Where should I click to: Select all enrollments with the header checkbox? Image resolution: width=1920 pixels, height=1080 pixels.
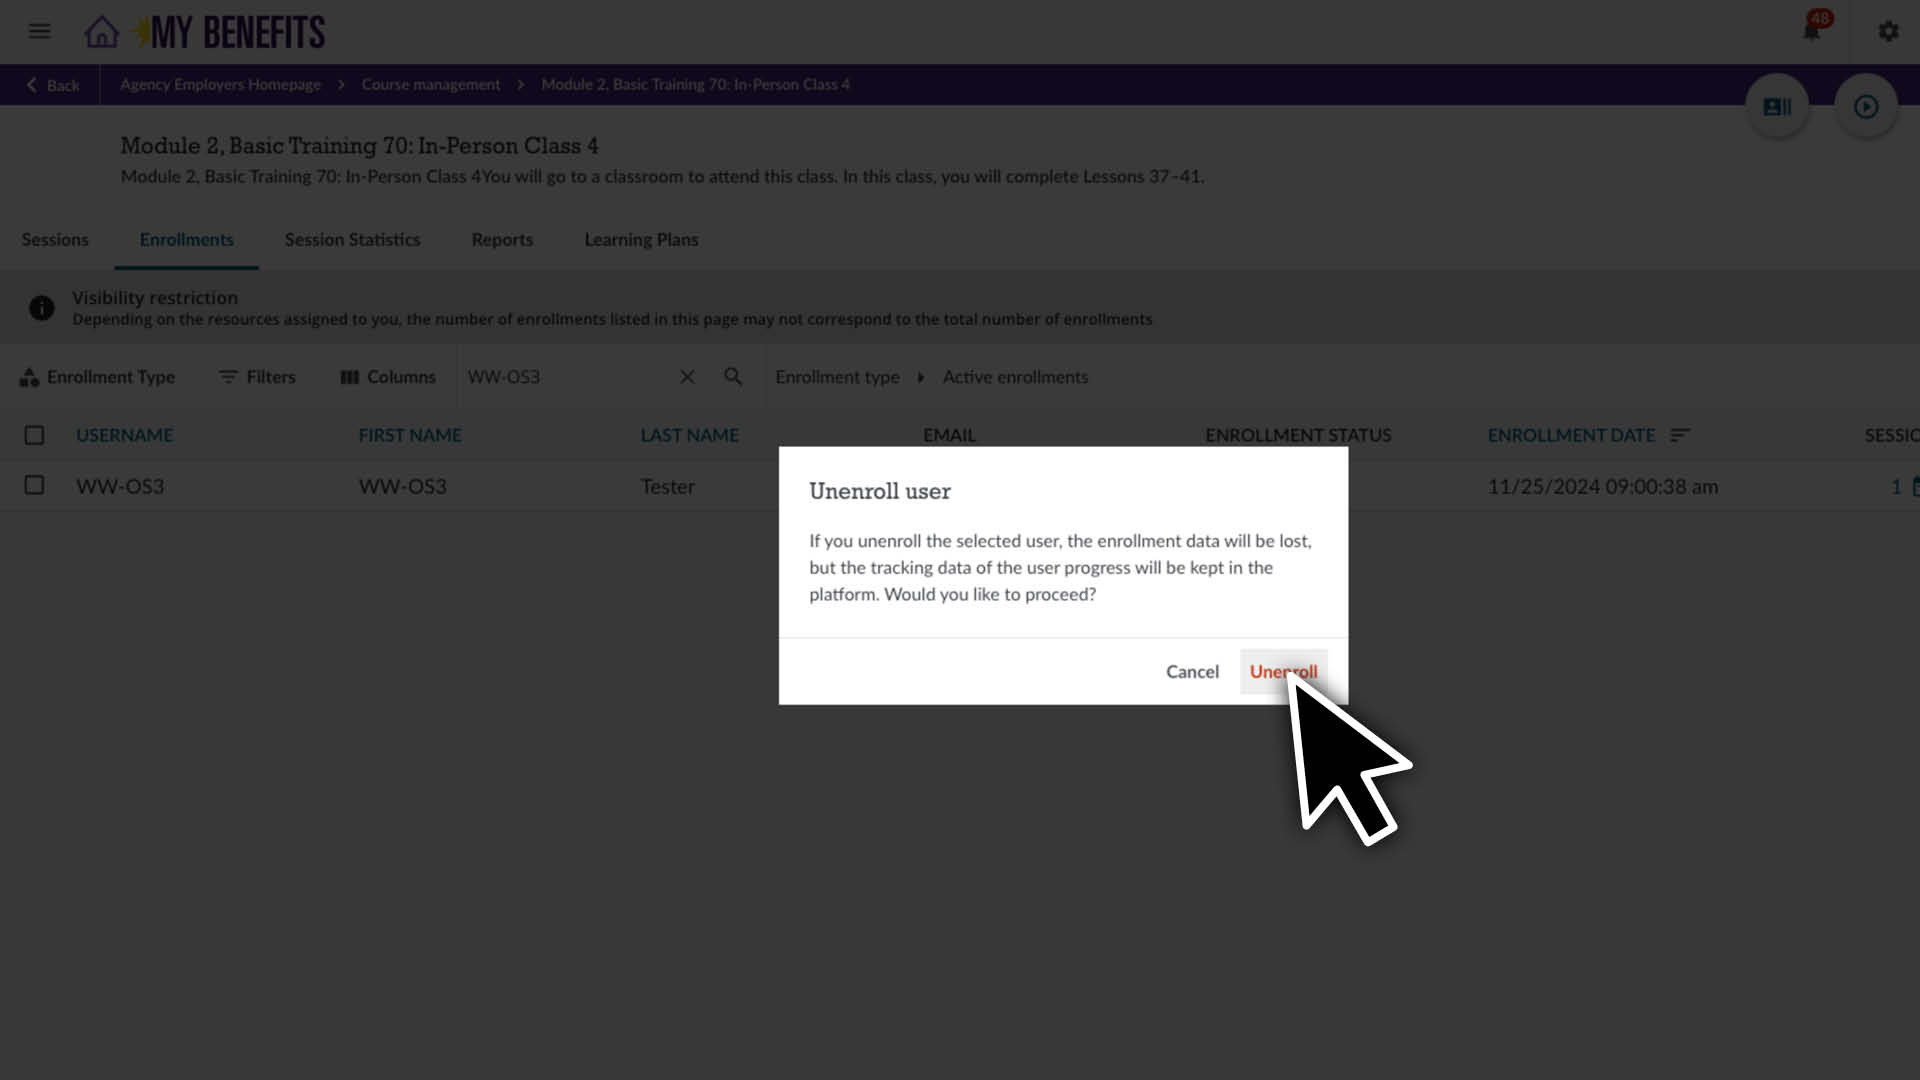35,435
